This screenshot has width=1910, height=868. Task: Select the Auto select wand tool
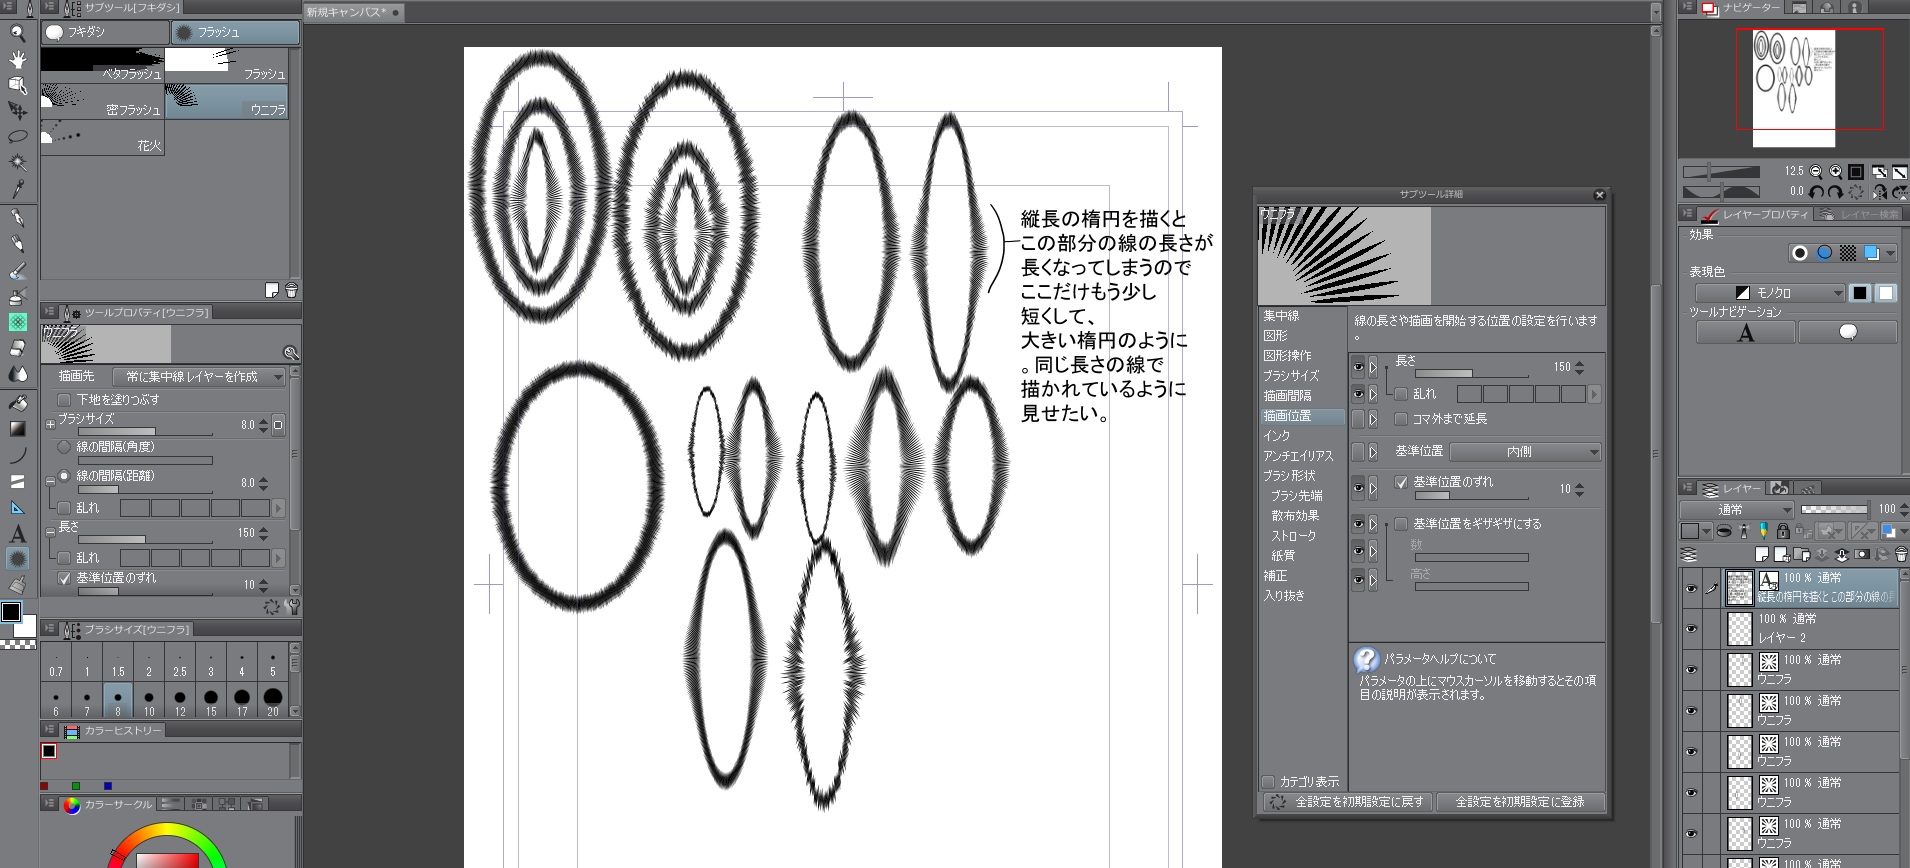point(17,163)
